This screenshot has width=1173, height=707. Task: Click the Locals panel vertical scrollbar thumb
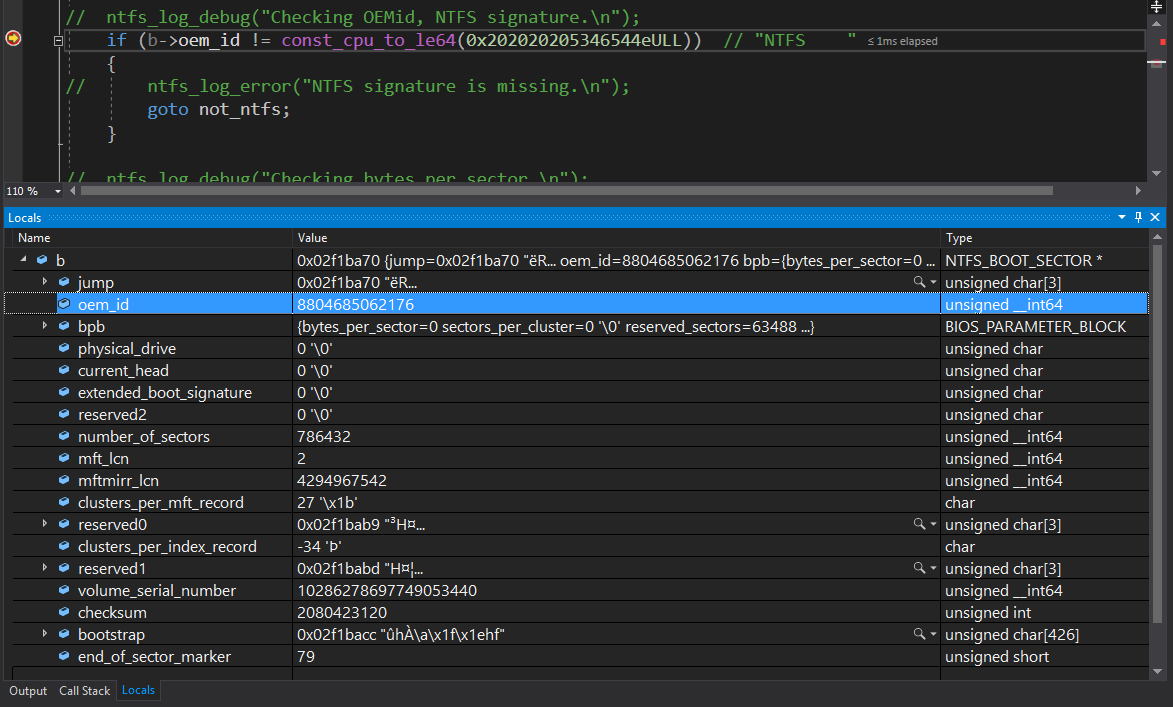pyautogui.click(x=1157, y=436)
